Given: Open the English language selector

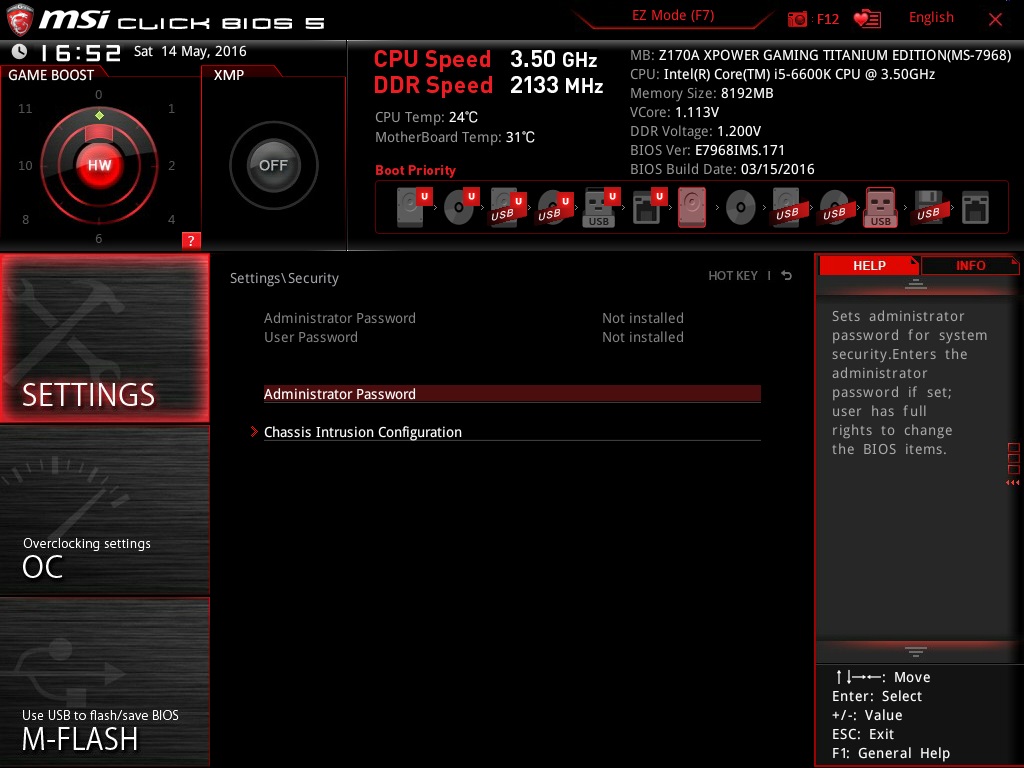Looking at the screenshot, I should click(x=931, y=18).
